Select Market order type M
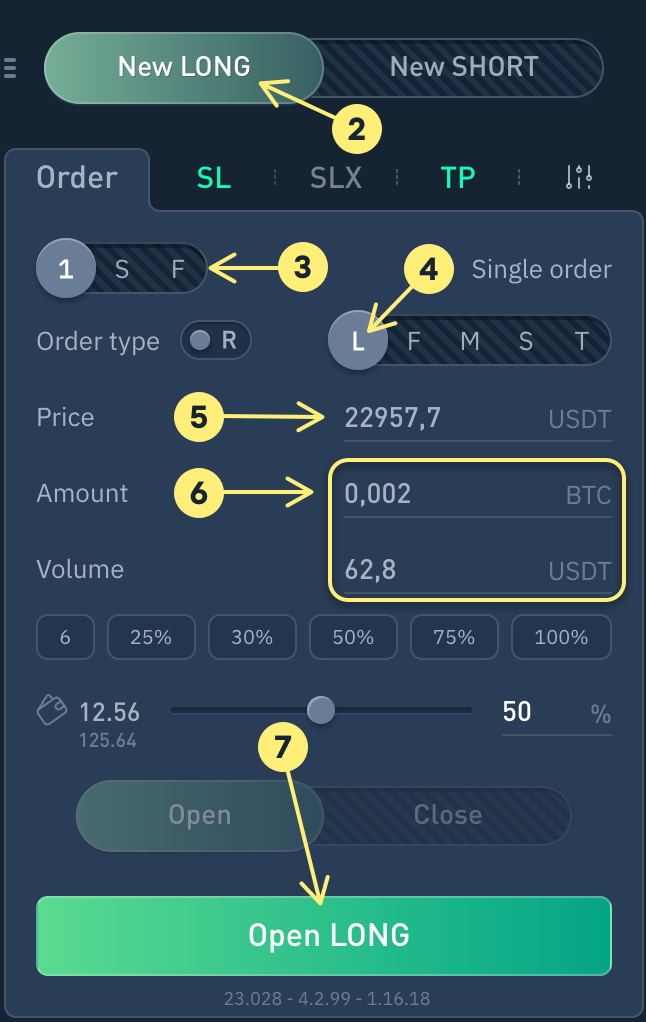Screen dimensions: 646x1022 pyautogui.click(x=470, y=342)
